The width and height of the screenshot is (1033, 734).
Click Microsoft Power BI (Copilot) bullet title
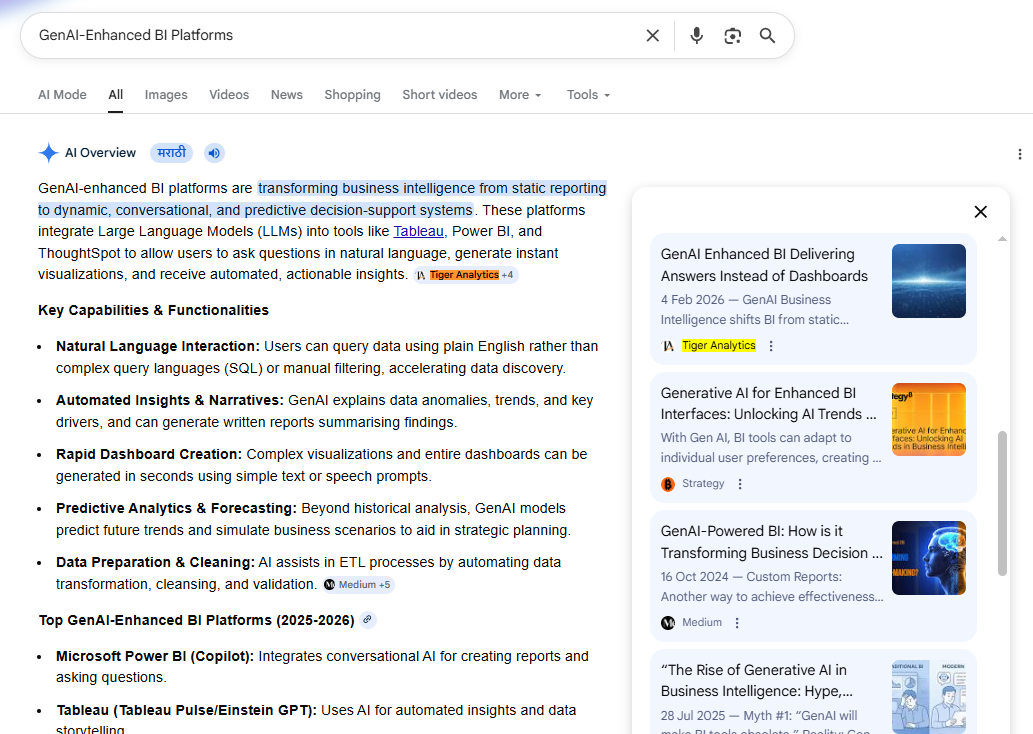pos(155,656)
